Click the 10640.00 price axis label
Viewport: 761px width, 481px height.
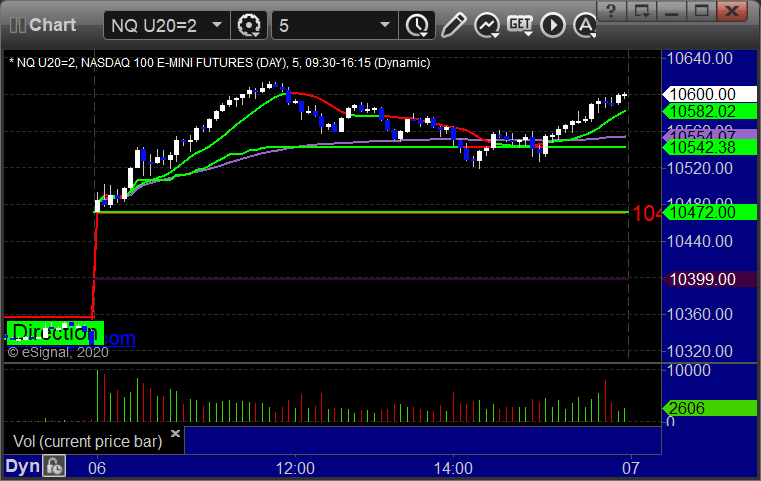point(700,59)
